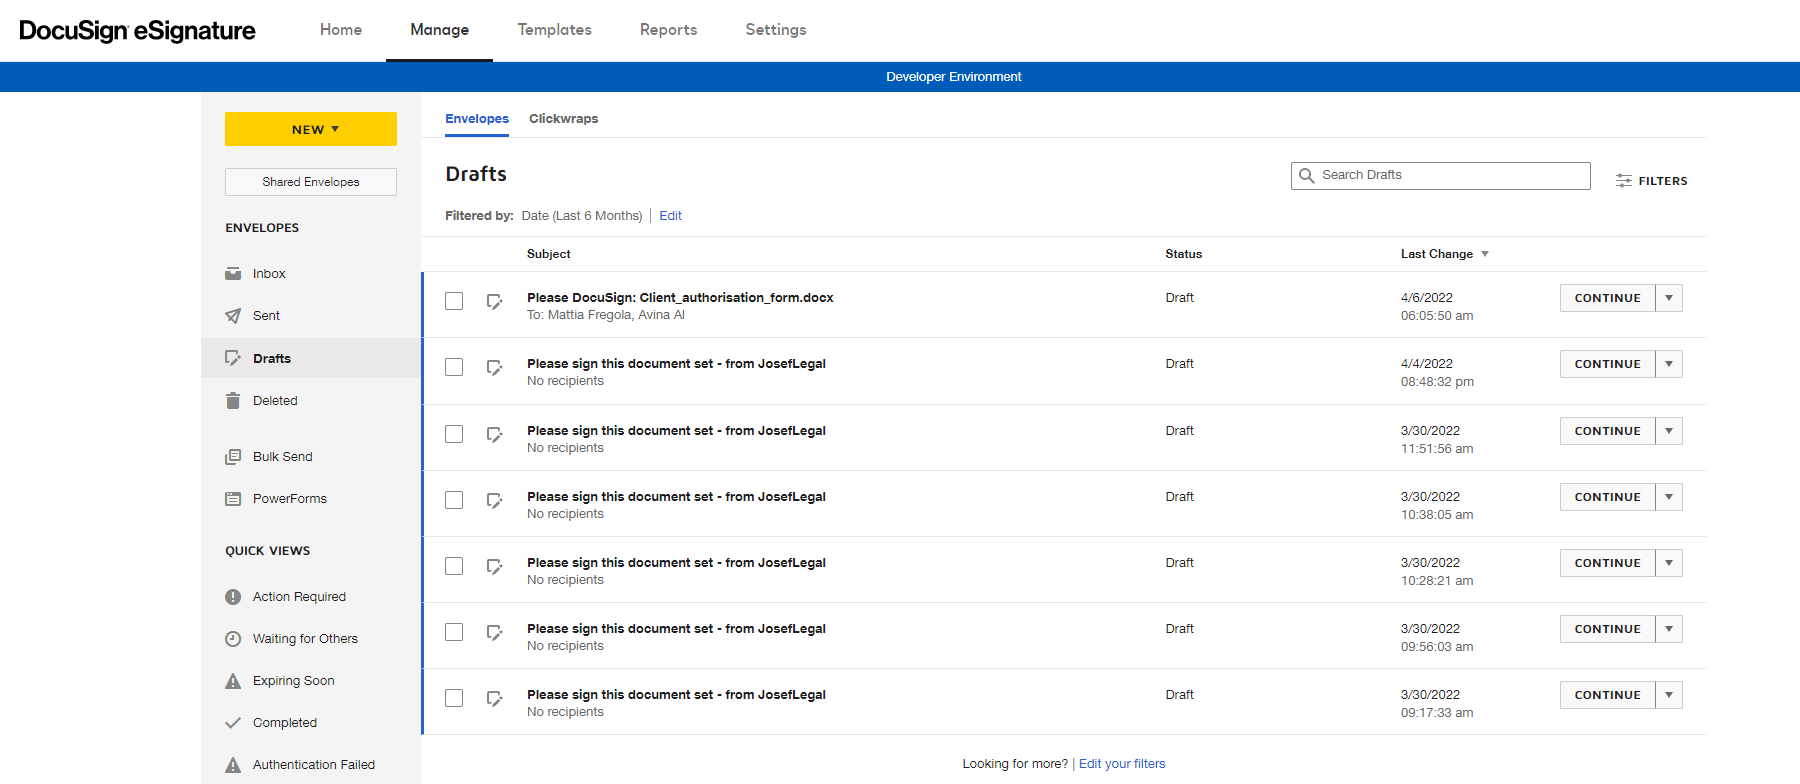The height and width of the screenshot is (784, 1800).
Task: Go to the Home tab
Action: pos(341,30)
